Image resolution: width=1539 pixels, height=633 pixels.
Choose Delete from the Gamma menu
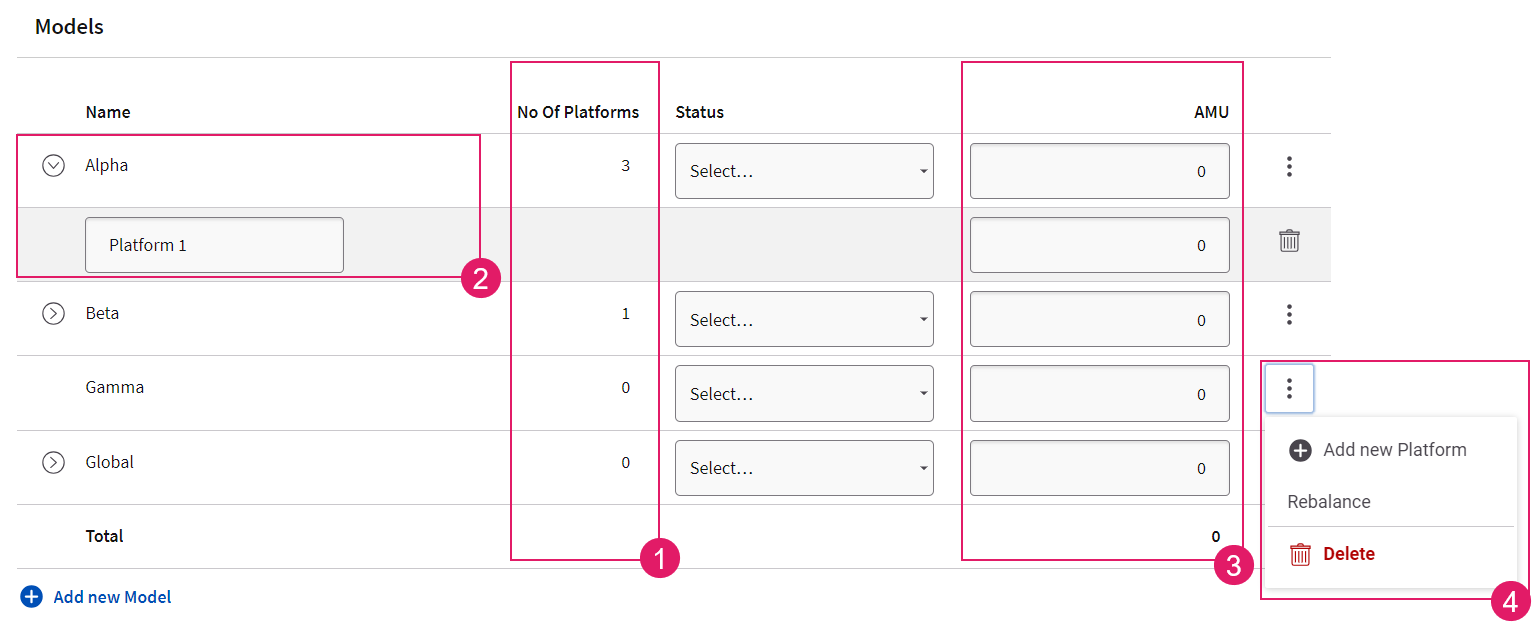pyautogui.click(x=1391, y=554)
